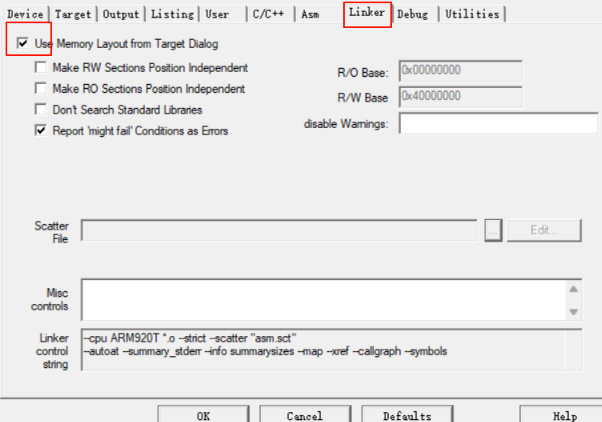Viewport: 602px width, 422px height.
Task: Browse for scatter file with ellipsis button
Action: point(493,230)
